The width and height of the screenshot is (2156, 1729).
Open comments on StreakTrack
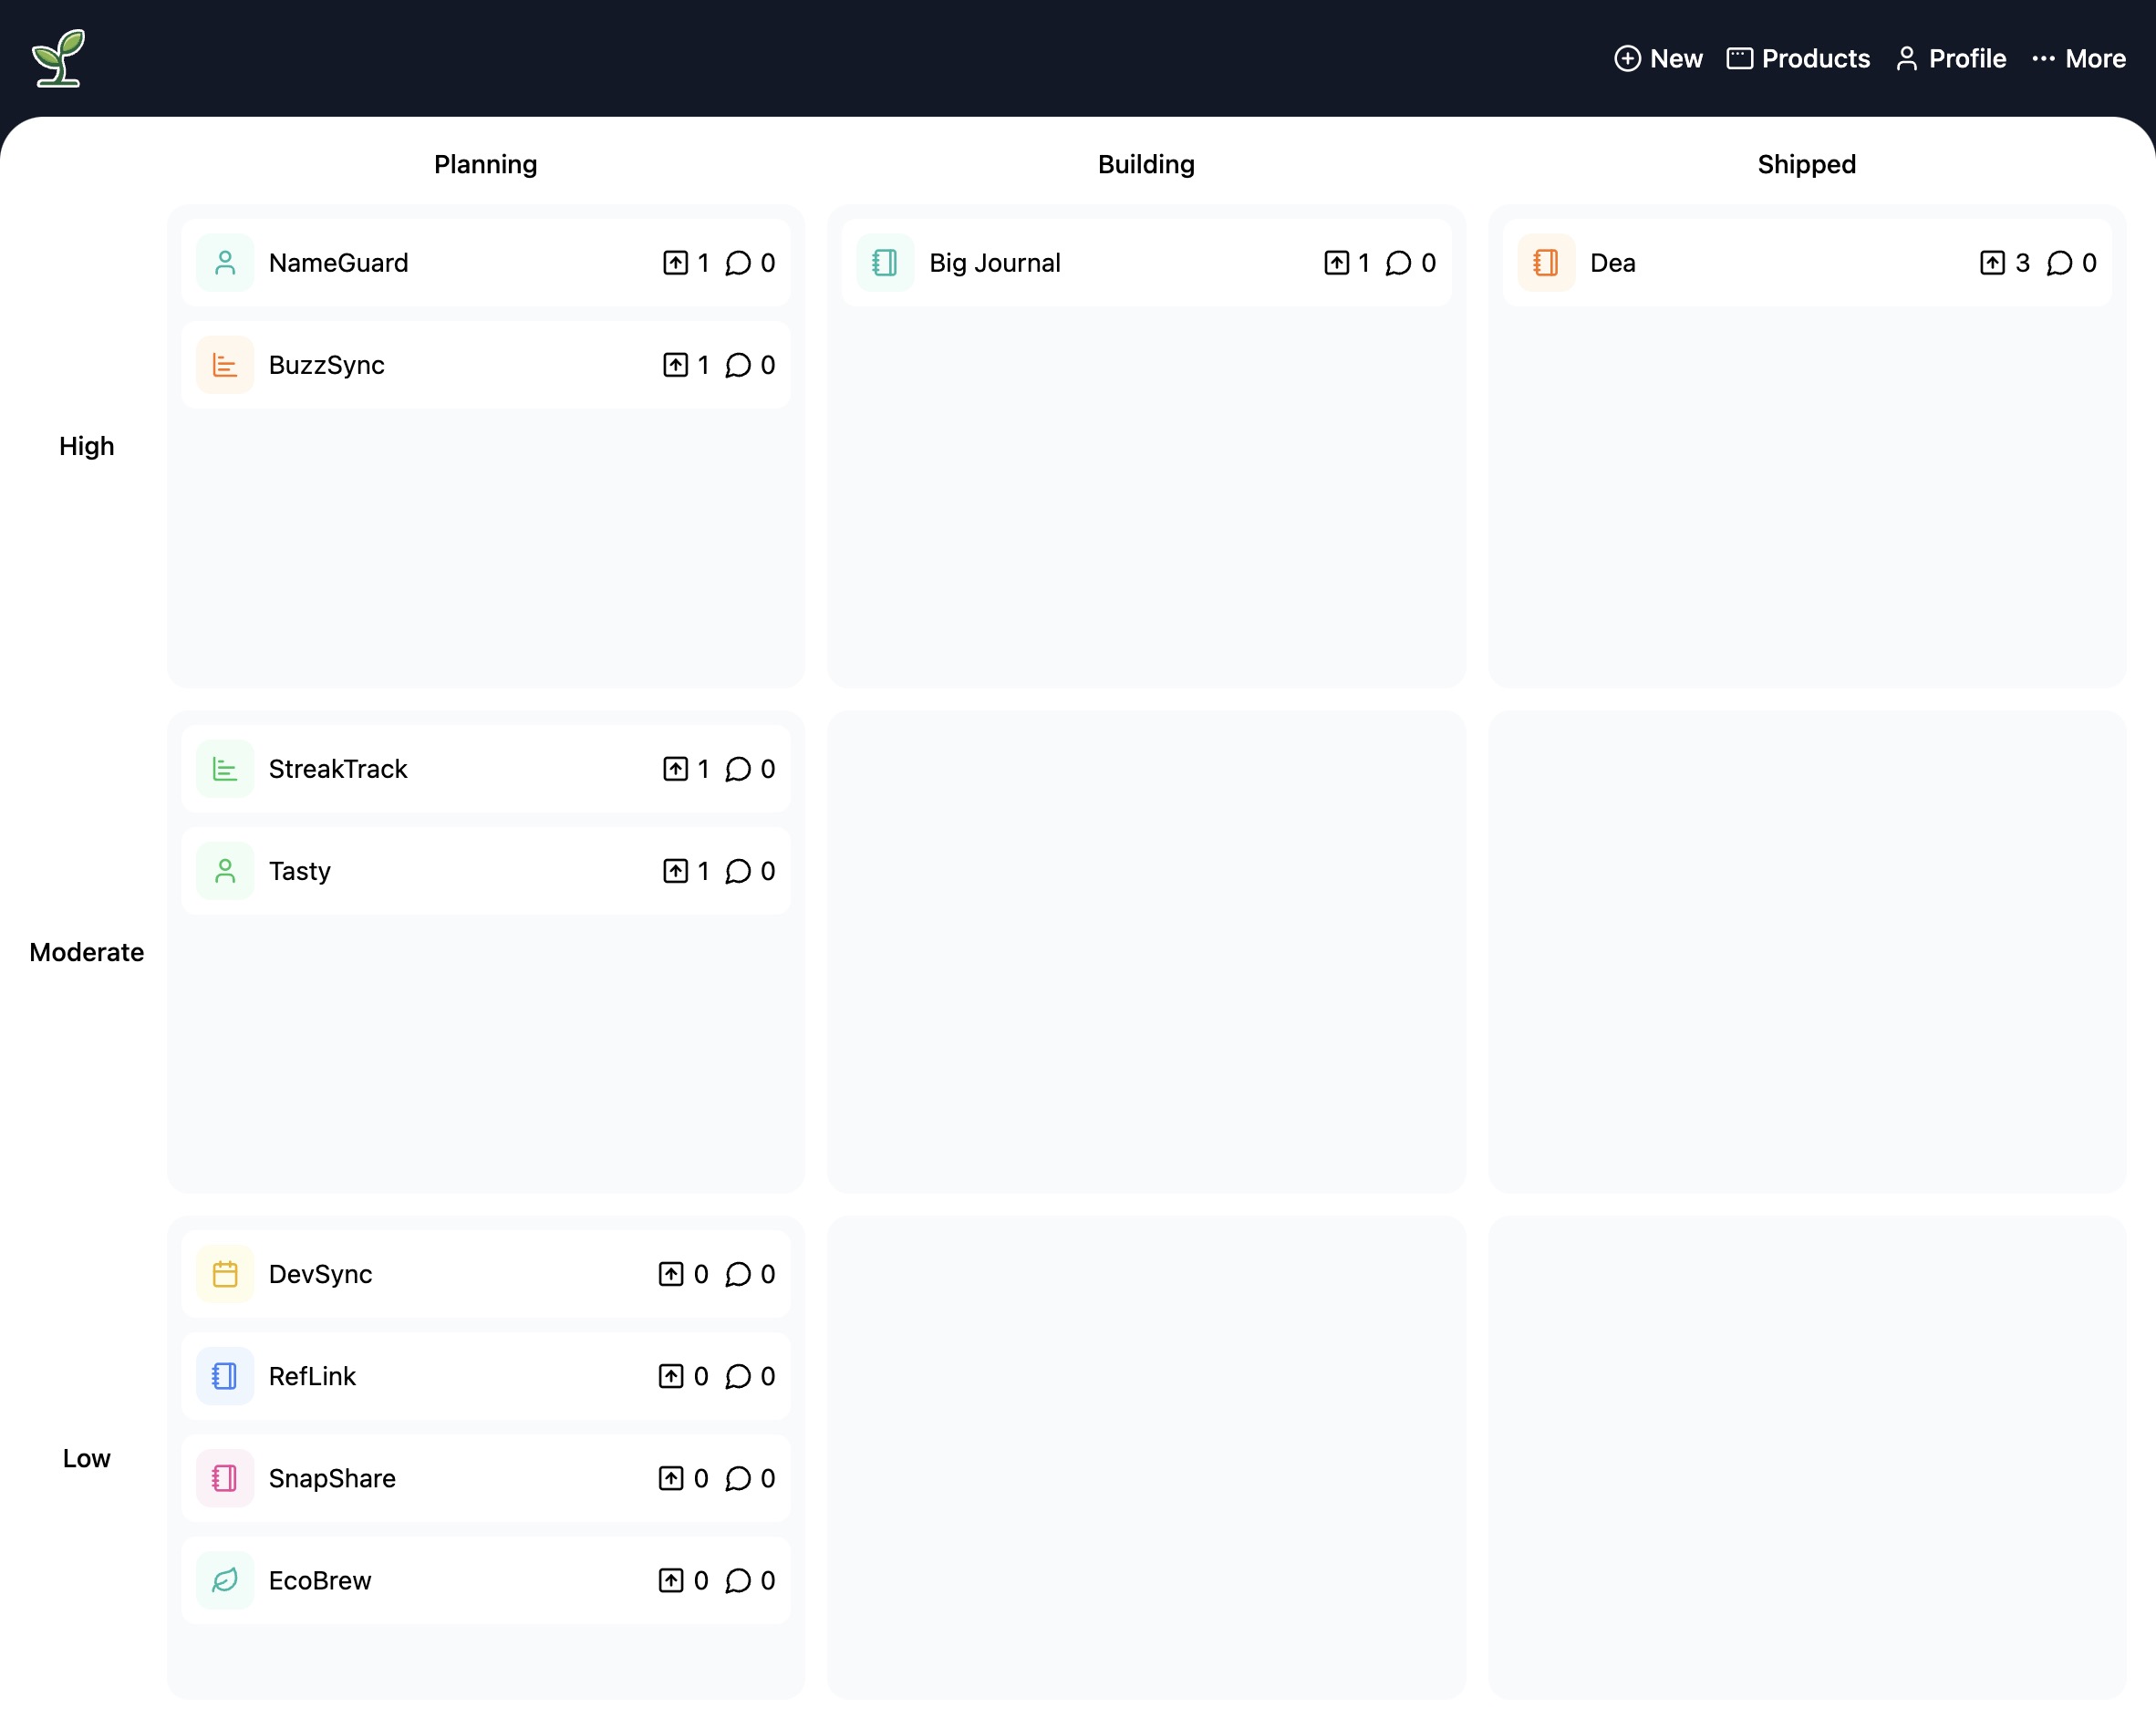coord(750,769)
